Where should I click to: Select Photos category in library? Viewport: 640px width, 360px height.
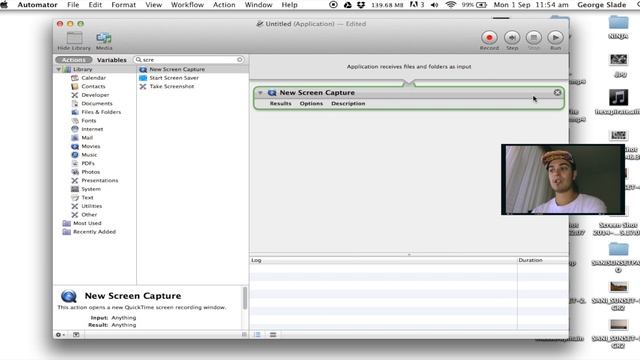point(90,172)
